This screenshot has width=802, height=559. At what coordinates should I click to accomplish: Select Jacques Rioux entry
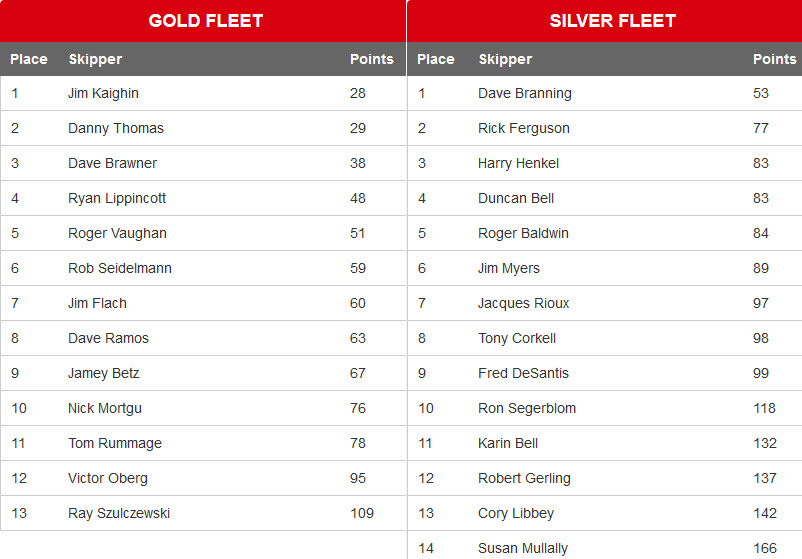[x=523, y=303]
